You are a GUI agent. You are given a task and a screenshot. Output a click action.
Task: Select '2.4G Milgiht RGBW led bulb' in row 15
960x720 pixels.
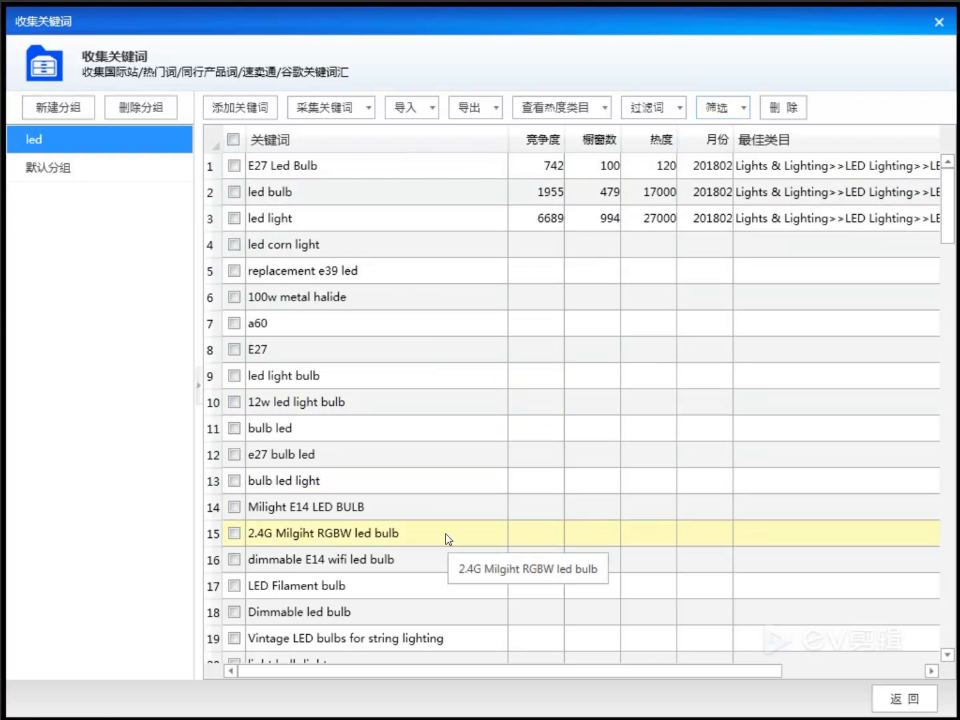click(x=323, y=533)
